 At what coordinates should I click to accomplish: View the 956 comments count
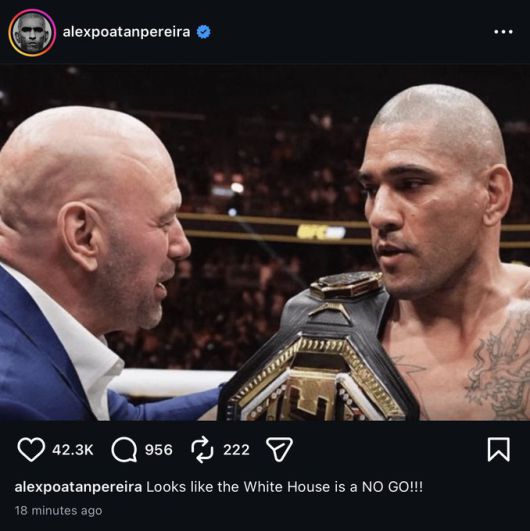[158, 450]
